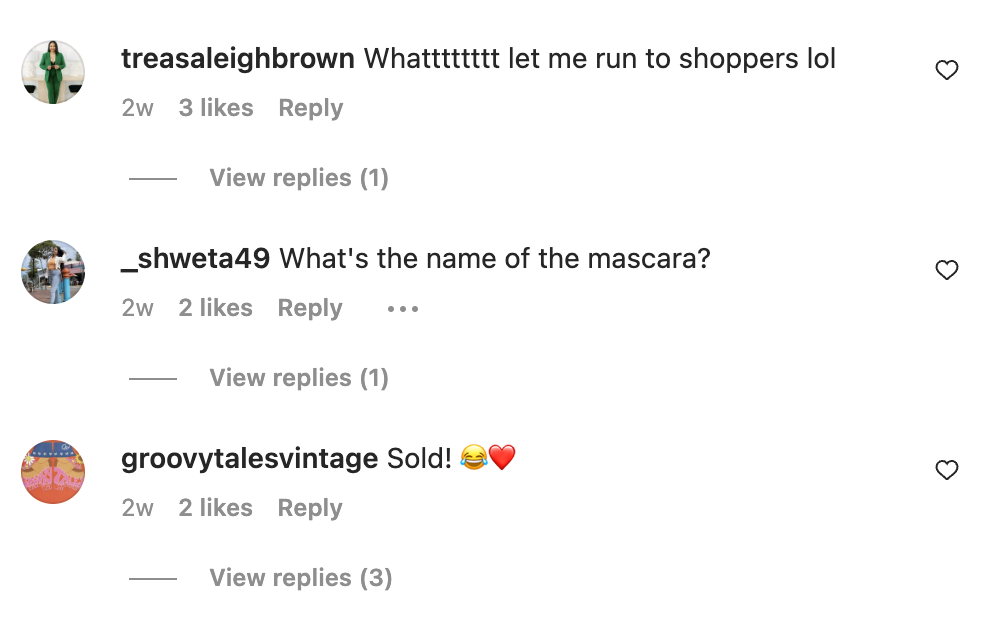Reply to treasaleighbrown's comment
Viewport: 984px width, 620px height.
[x=310, y=108]
